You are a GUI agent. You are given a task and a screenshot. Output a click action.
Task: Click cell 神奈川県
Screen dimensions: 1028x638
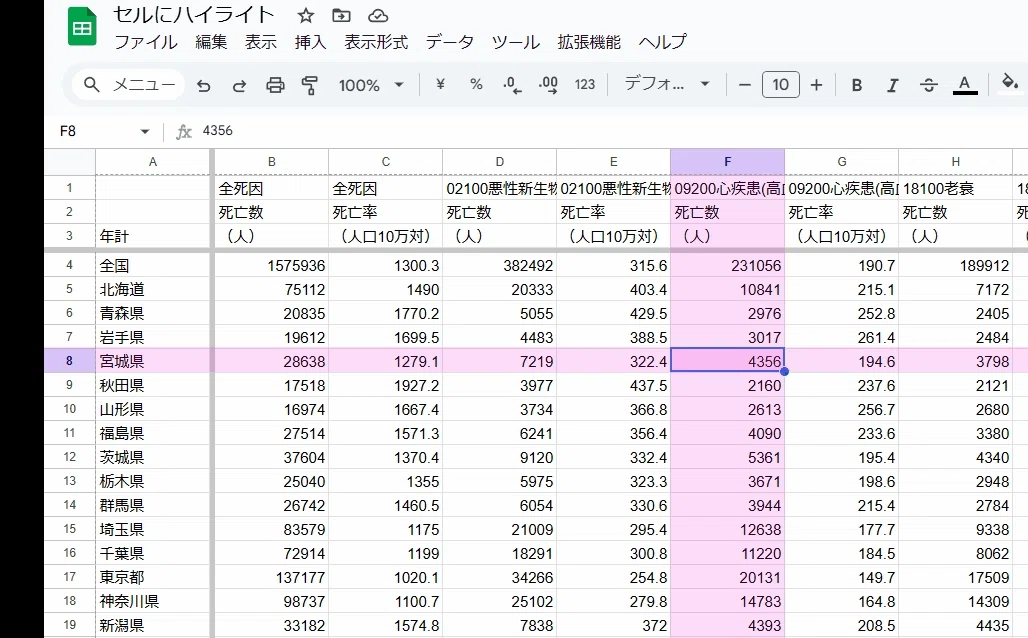pyautogui.click(x=153, y=601)
